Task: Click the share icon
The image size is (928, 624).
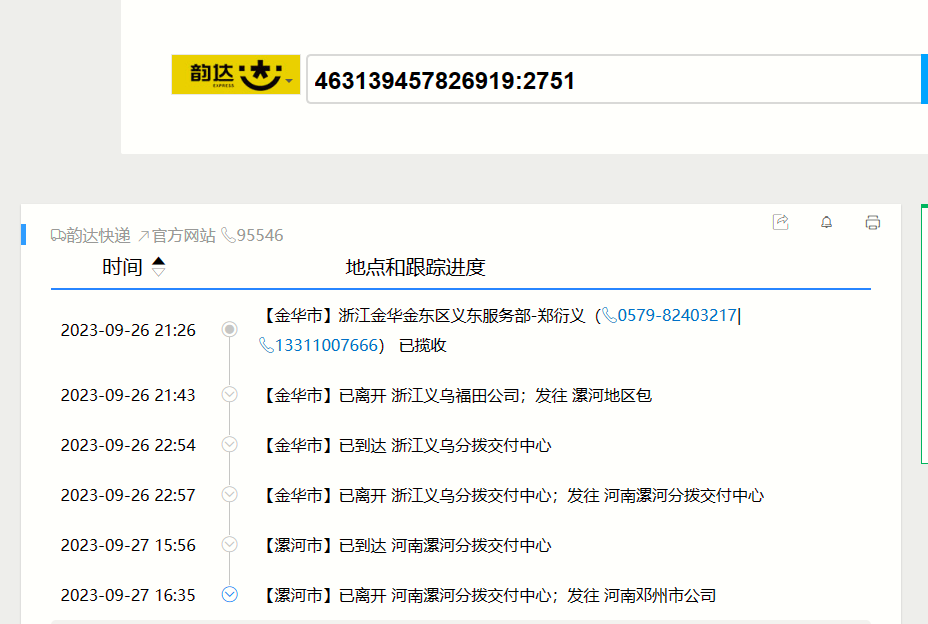Action: 781,222
